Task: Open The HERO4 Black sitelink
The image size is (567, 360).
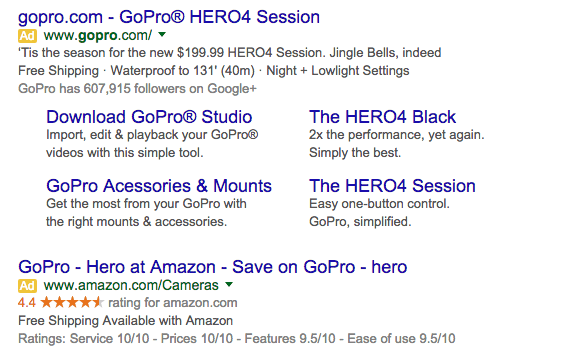Action: 382,117
